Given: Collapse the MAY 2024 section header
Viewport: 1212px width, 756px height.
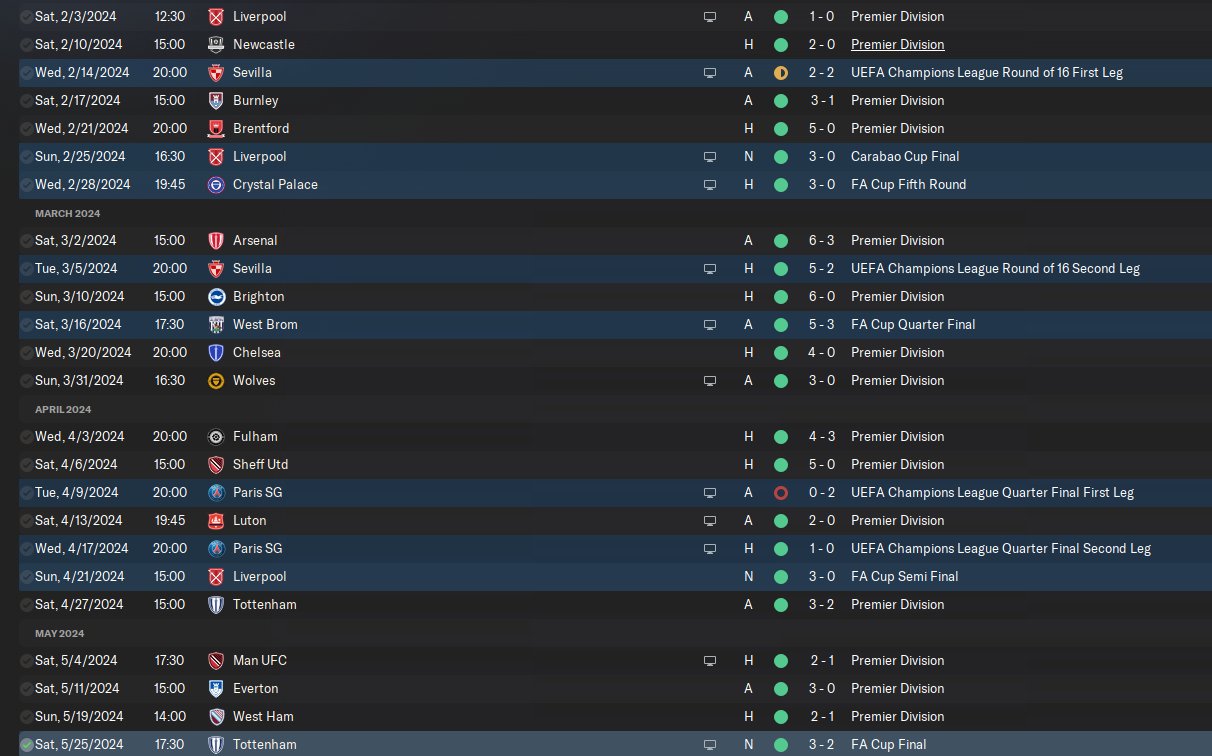Looking at the screenshot, I should [60, 633].
